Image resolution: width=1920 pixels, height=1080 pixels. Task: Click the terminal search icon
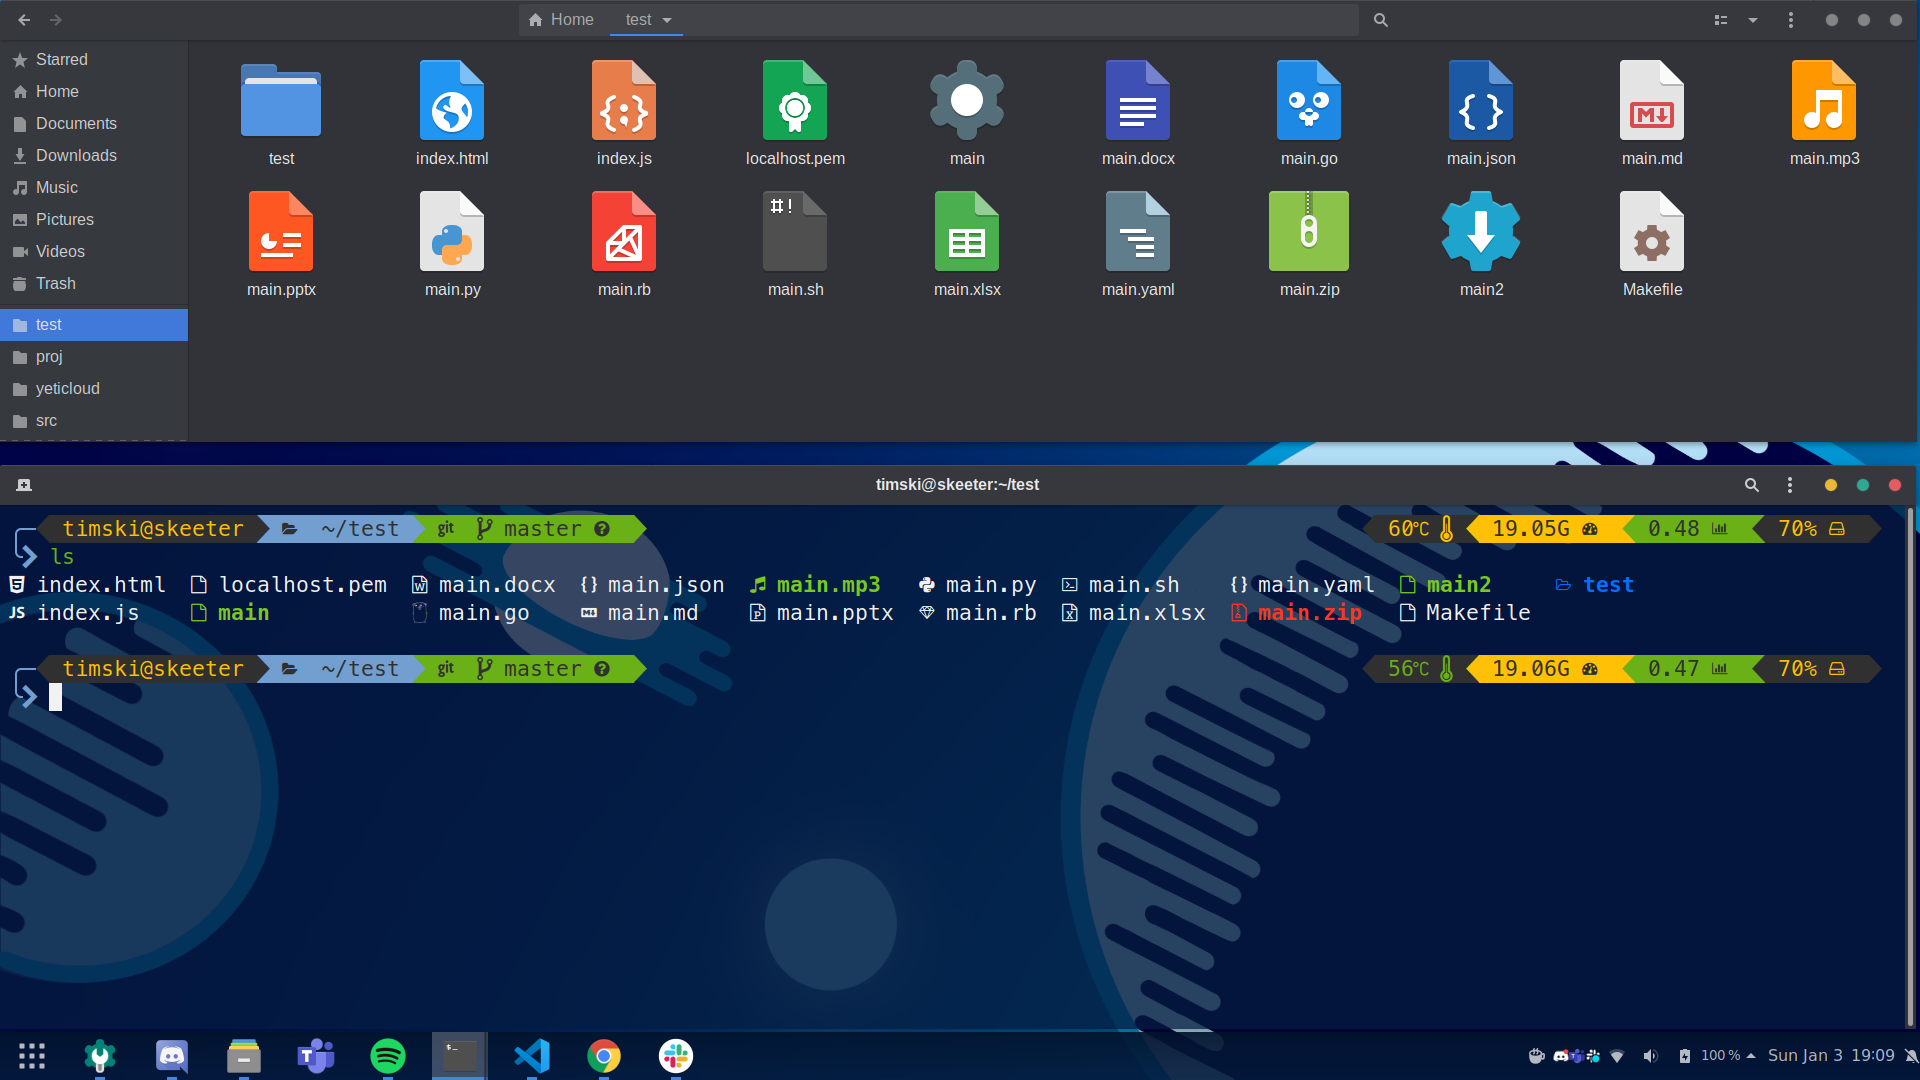point(1752,485)
